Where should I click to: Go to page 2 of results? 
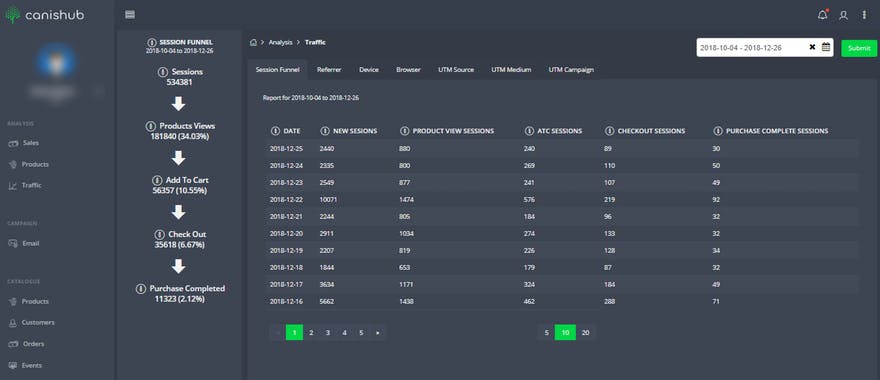[310, 333]
